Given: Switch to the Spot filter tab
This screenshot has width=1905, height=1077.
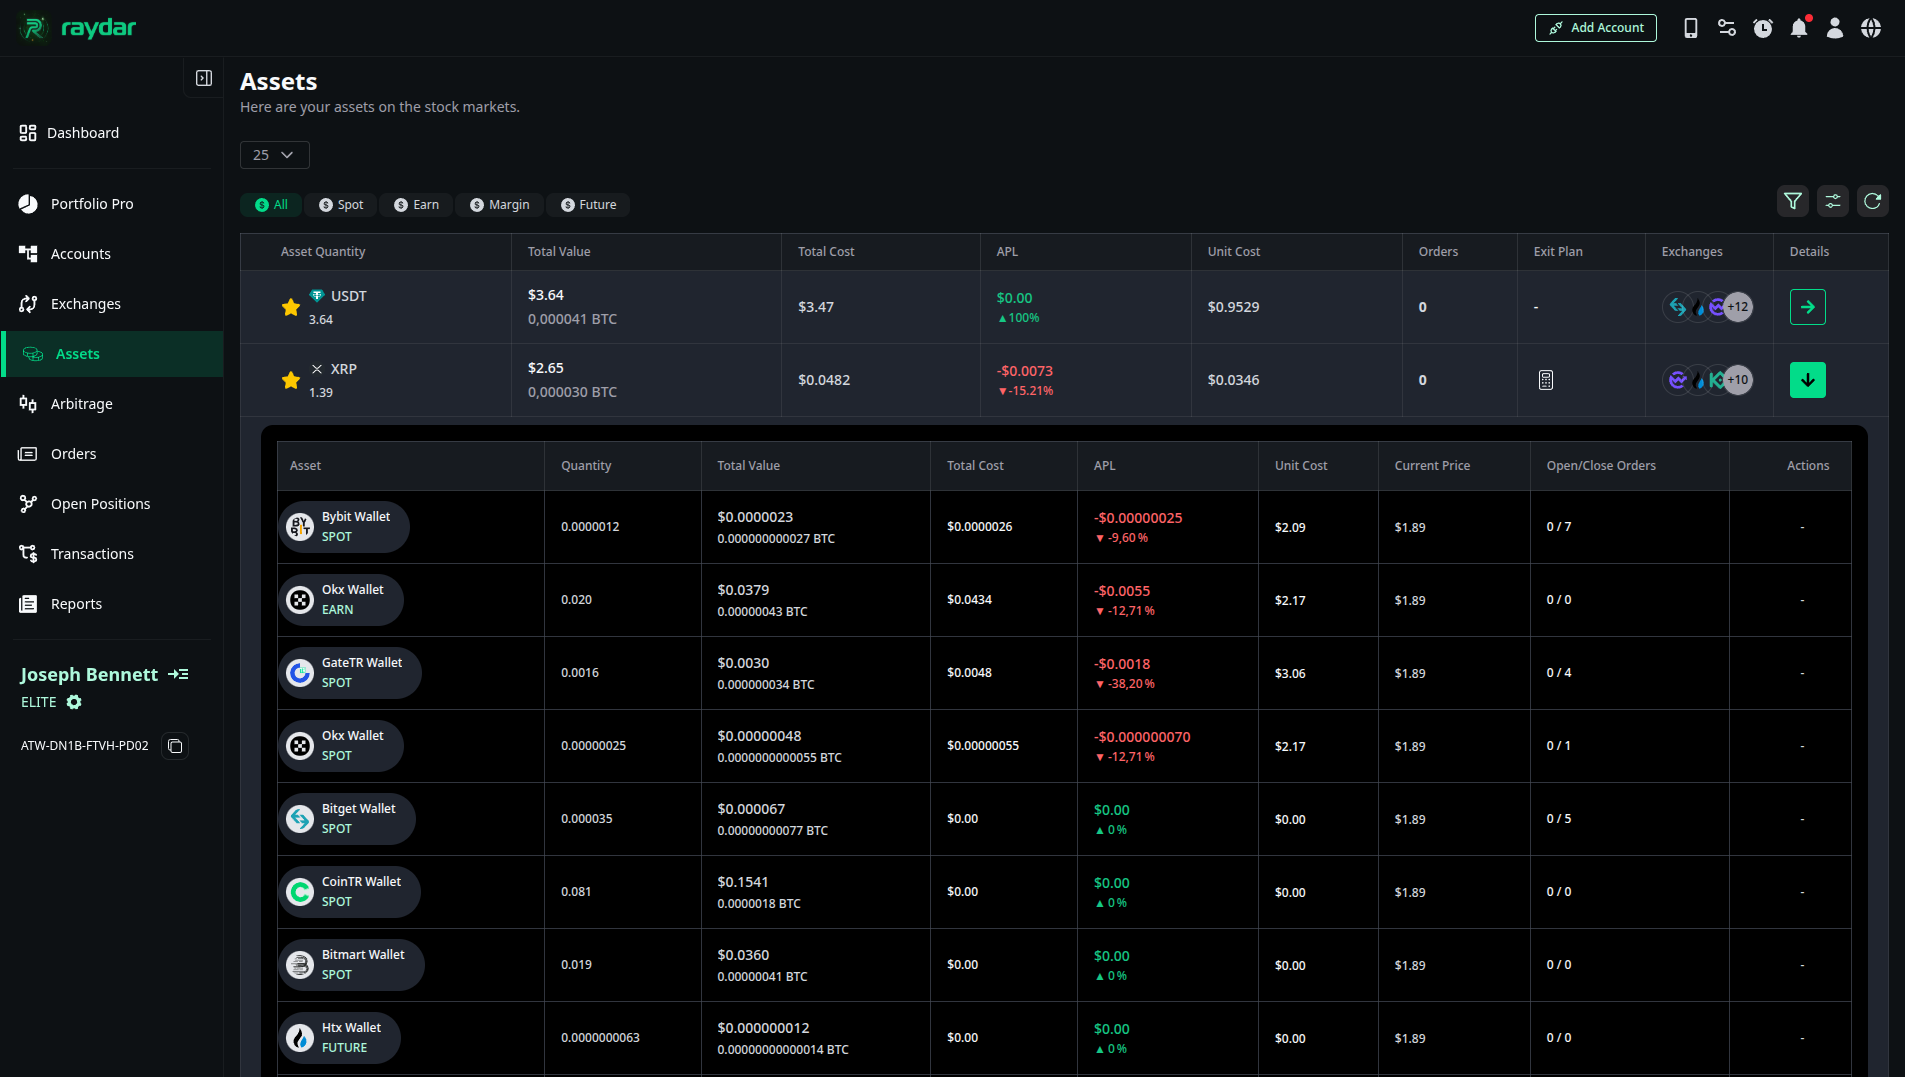Looking at the screenshot, I should [x=340, y=204].
